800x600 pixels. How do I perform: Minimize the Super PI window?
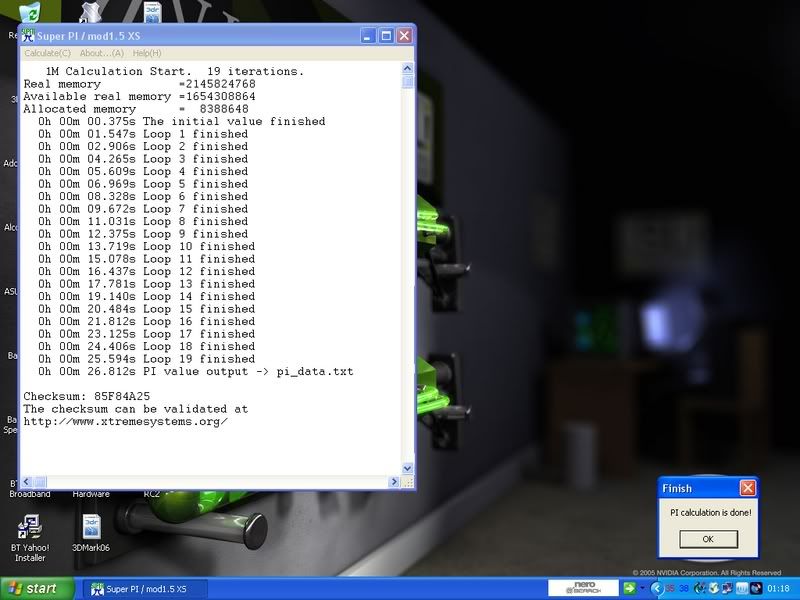tap(368, 36)
